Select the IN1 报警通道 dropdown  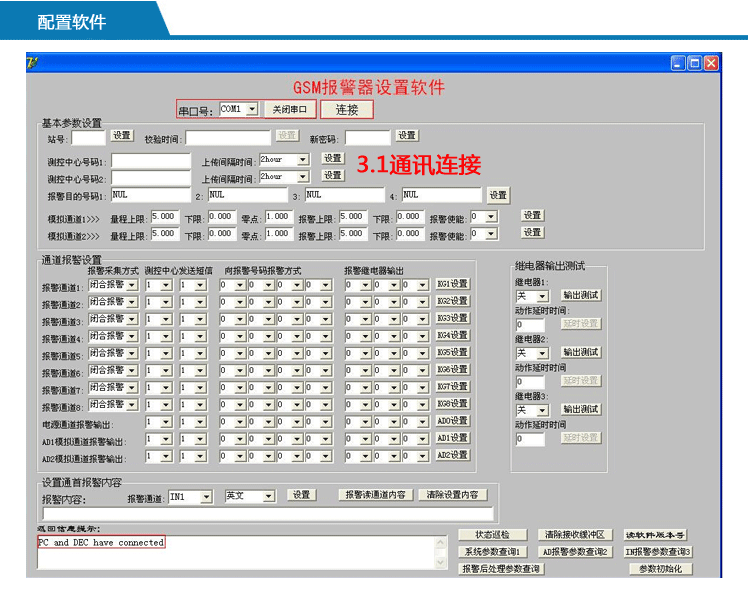click(x=206, y=496)
